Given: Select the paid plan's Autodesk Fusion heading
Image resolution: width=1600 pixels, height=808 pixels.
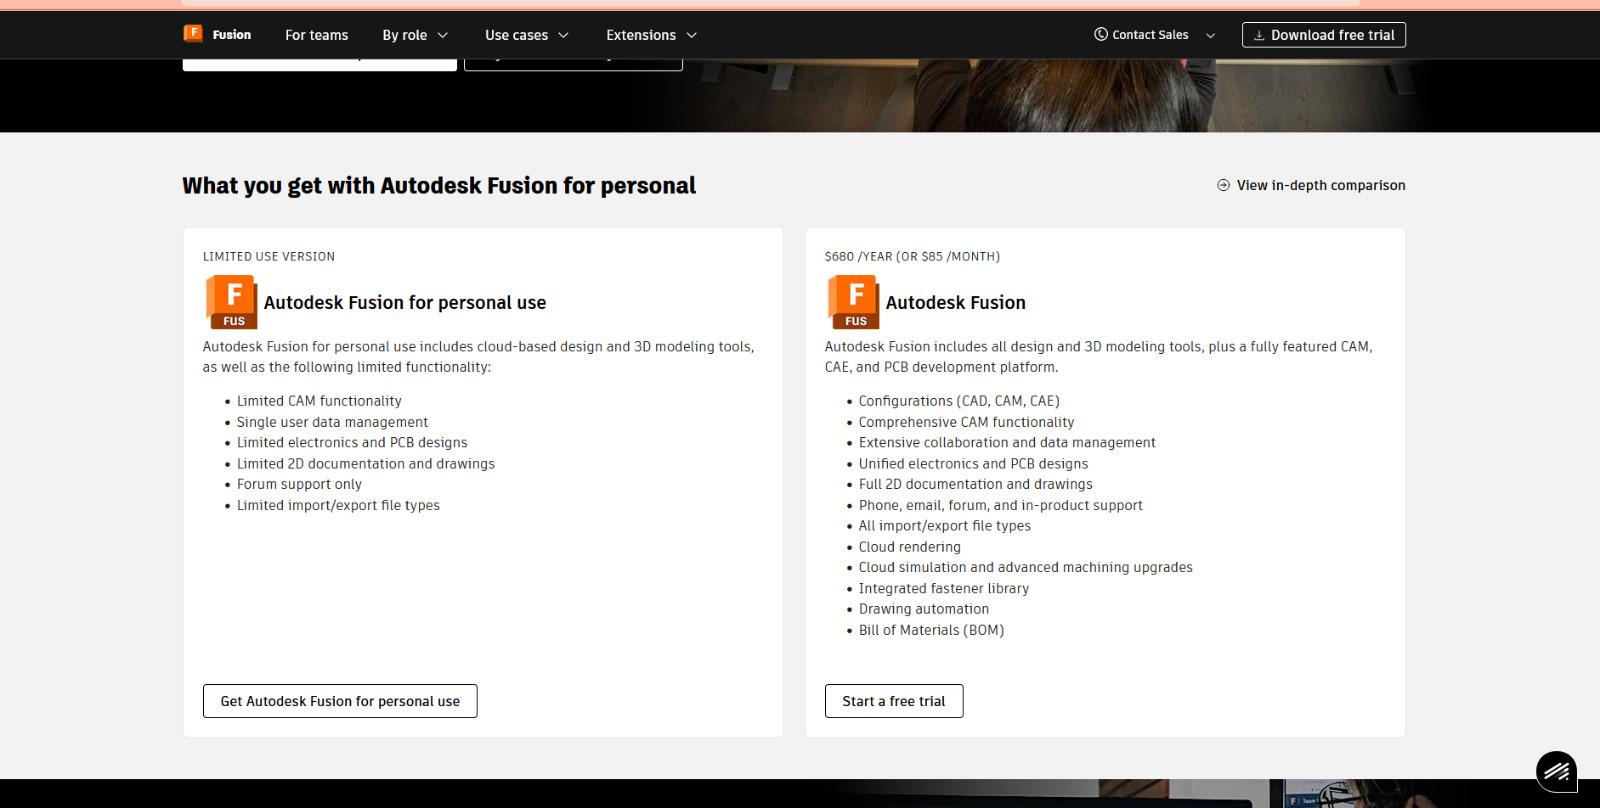Looking at the screenshot, I should (x=955, y=302).
